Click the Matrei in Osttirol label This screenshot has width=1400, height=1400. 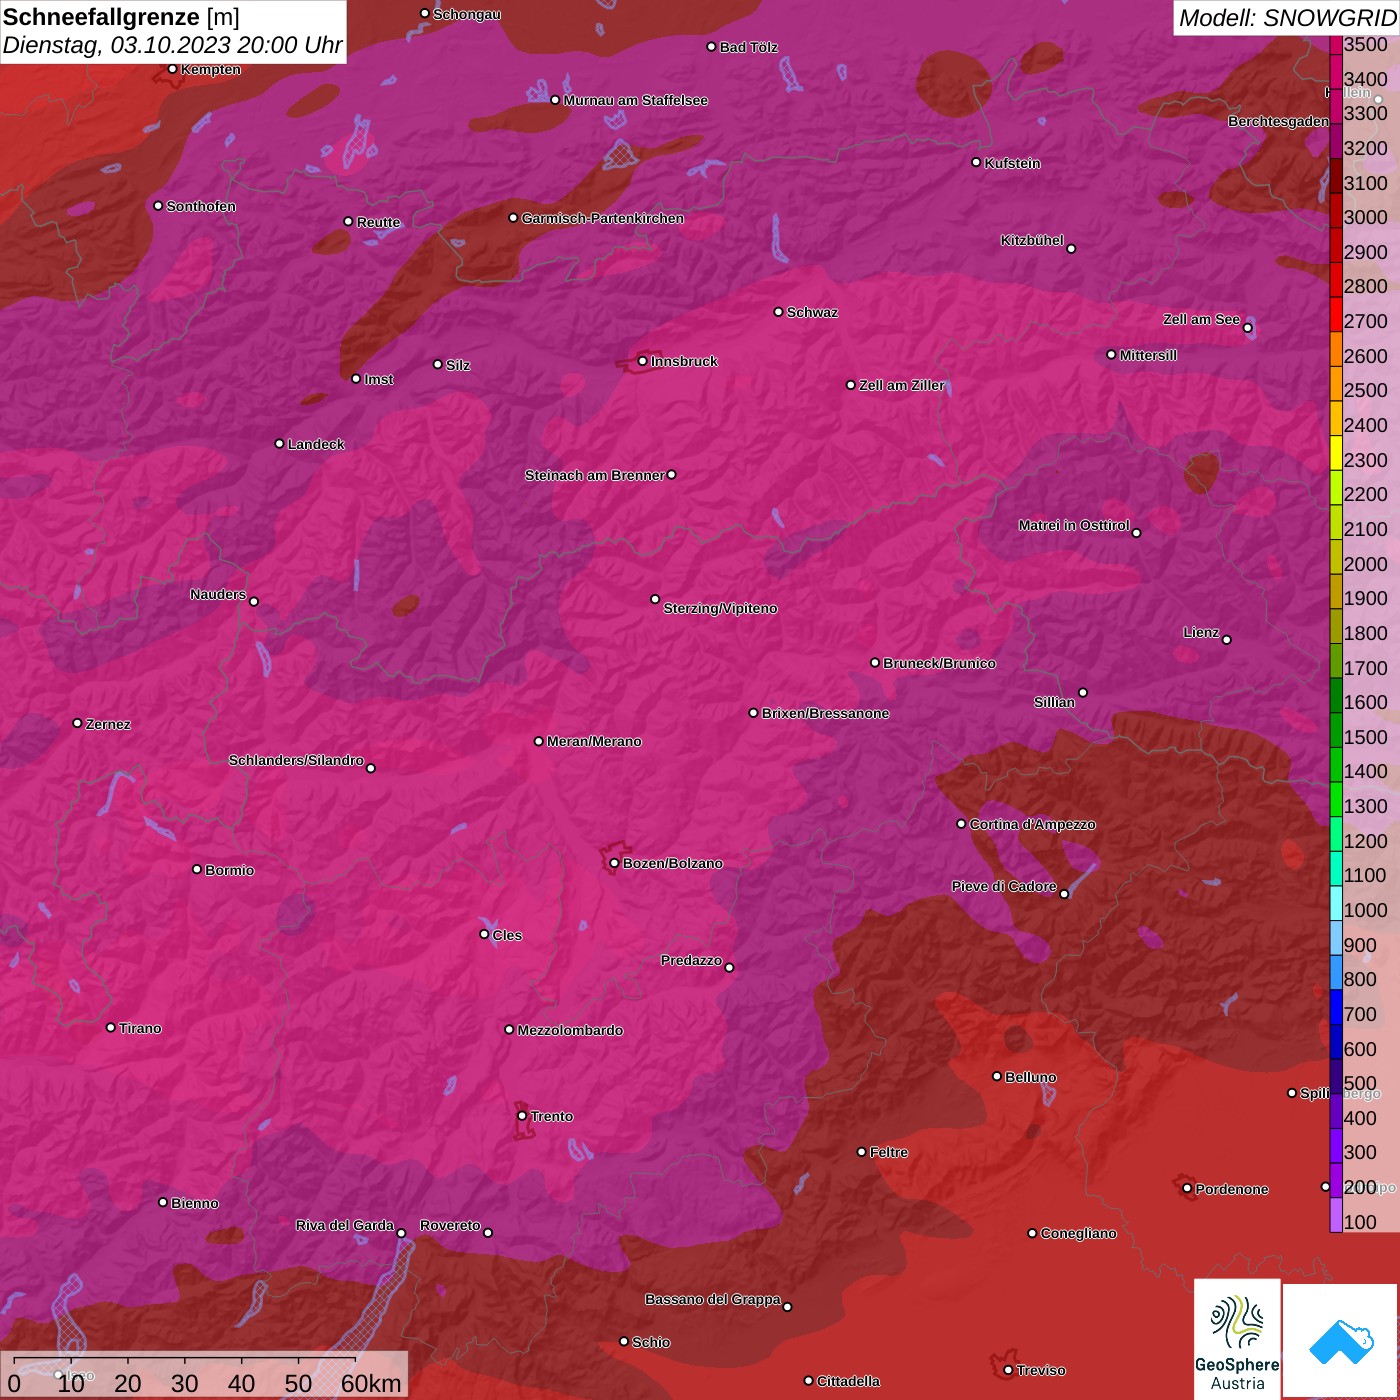(x=1074, y=525)
